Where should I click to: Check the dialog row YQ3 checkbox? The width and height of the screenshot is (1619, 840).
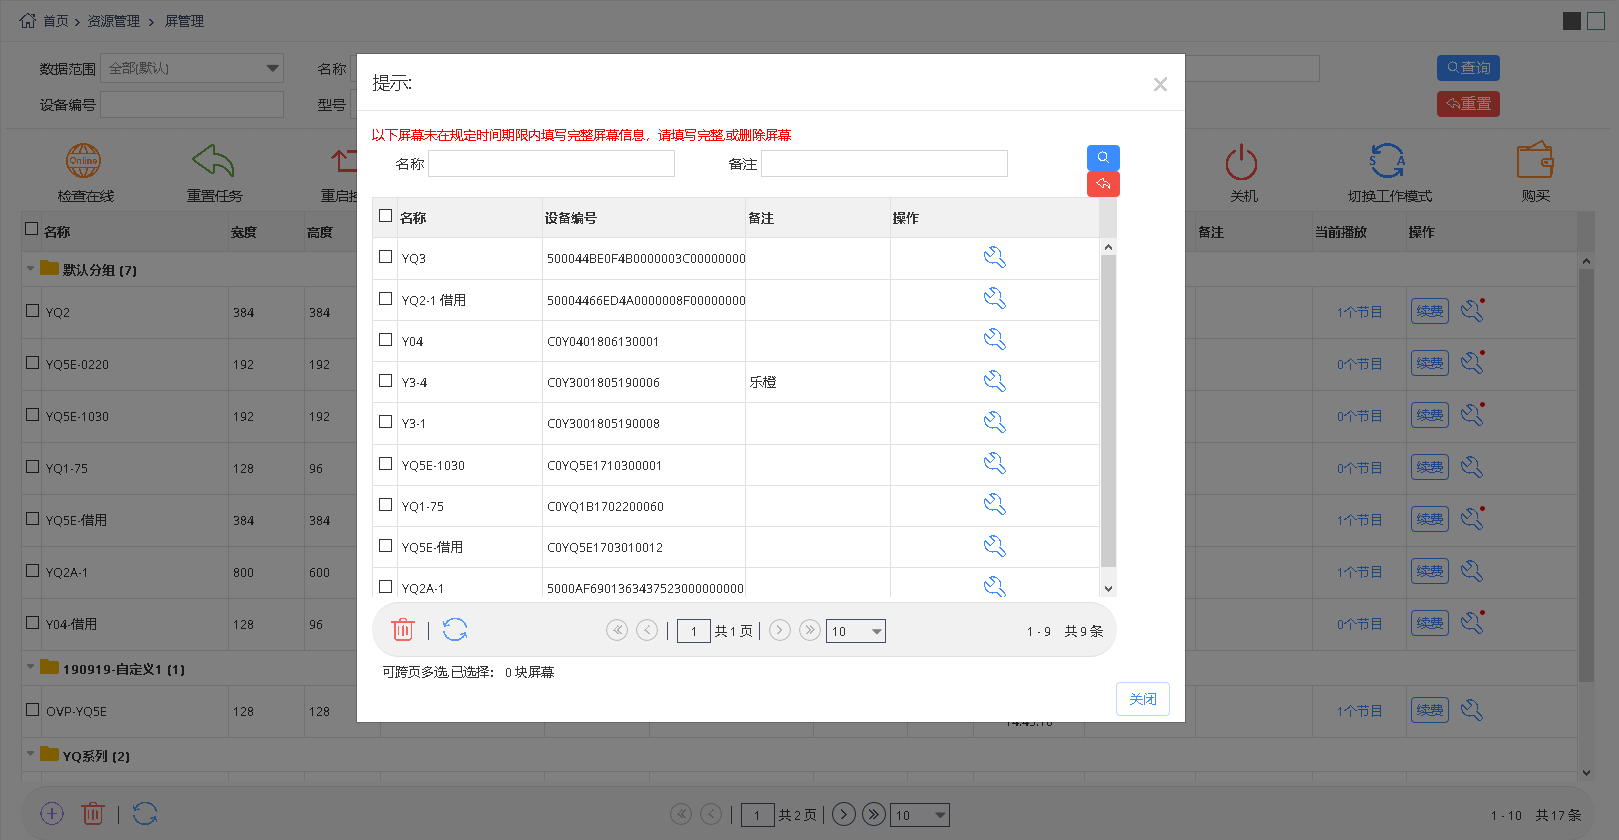point(385,257)
